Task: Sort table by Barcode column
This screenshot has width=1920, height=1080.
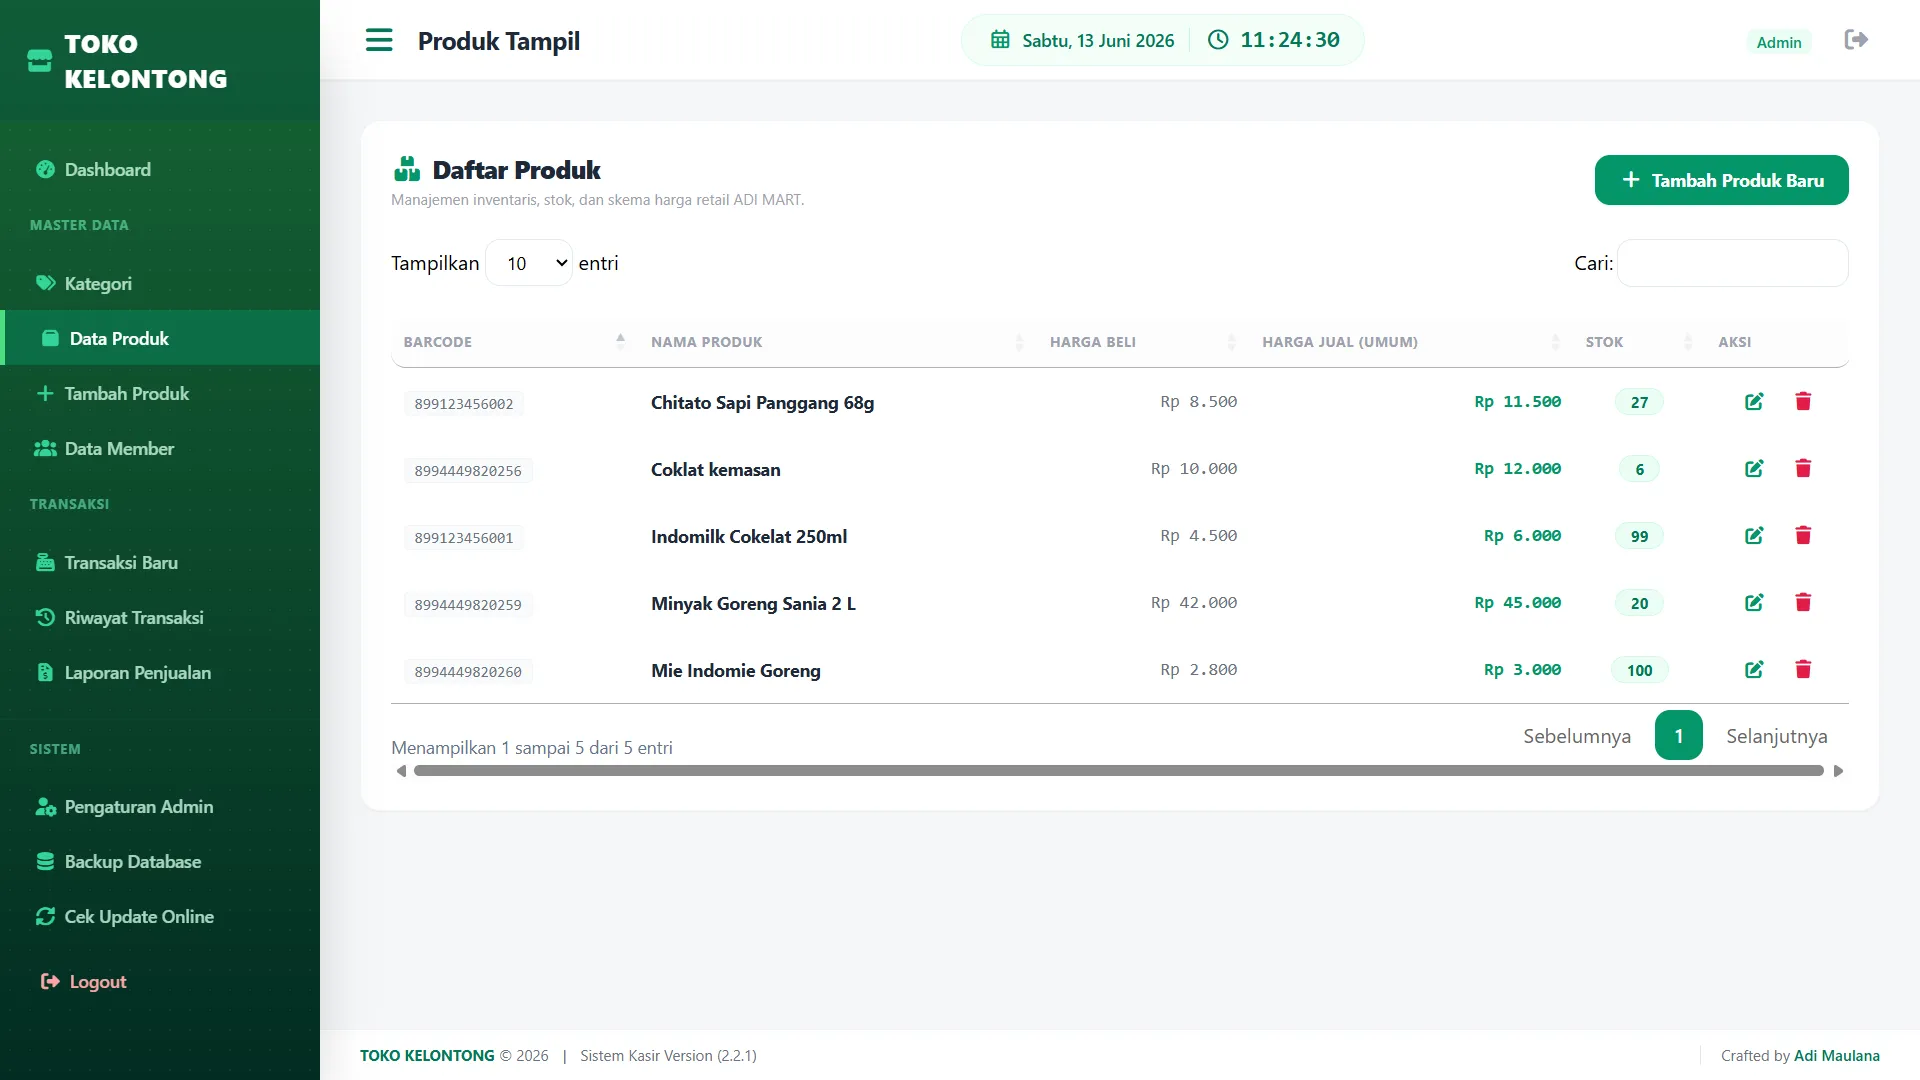Action: [x=514, y=342]
